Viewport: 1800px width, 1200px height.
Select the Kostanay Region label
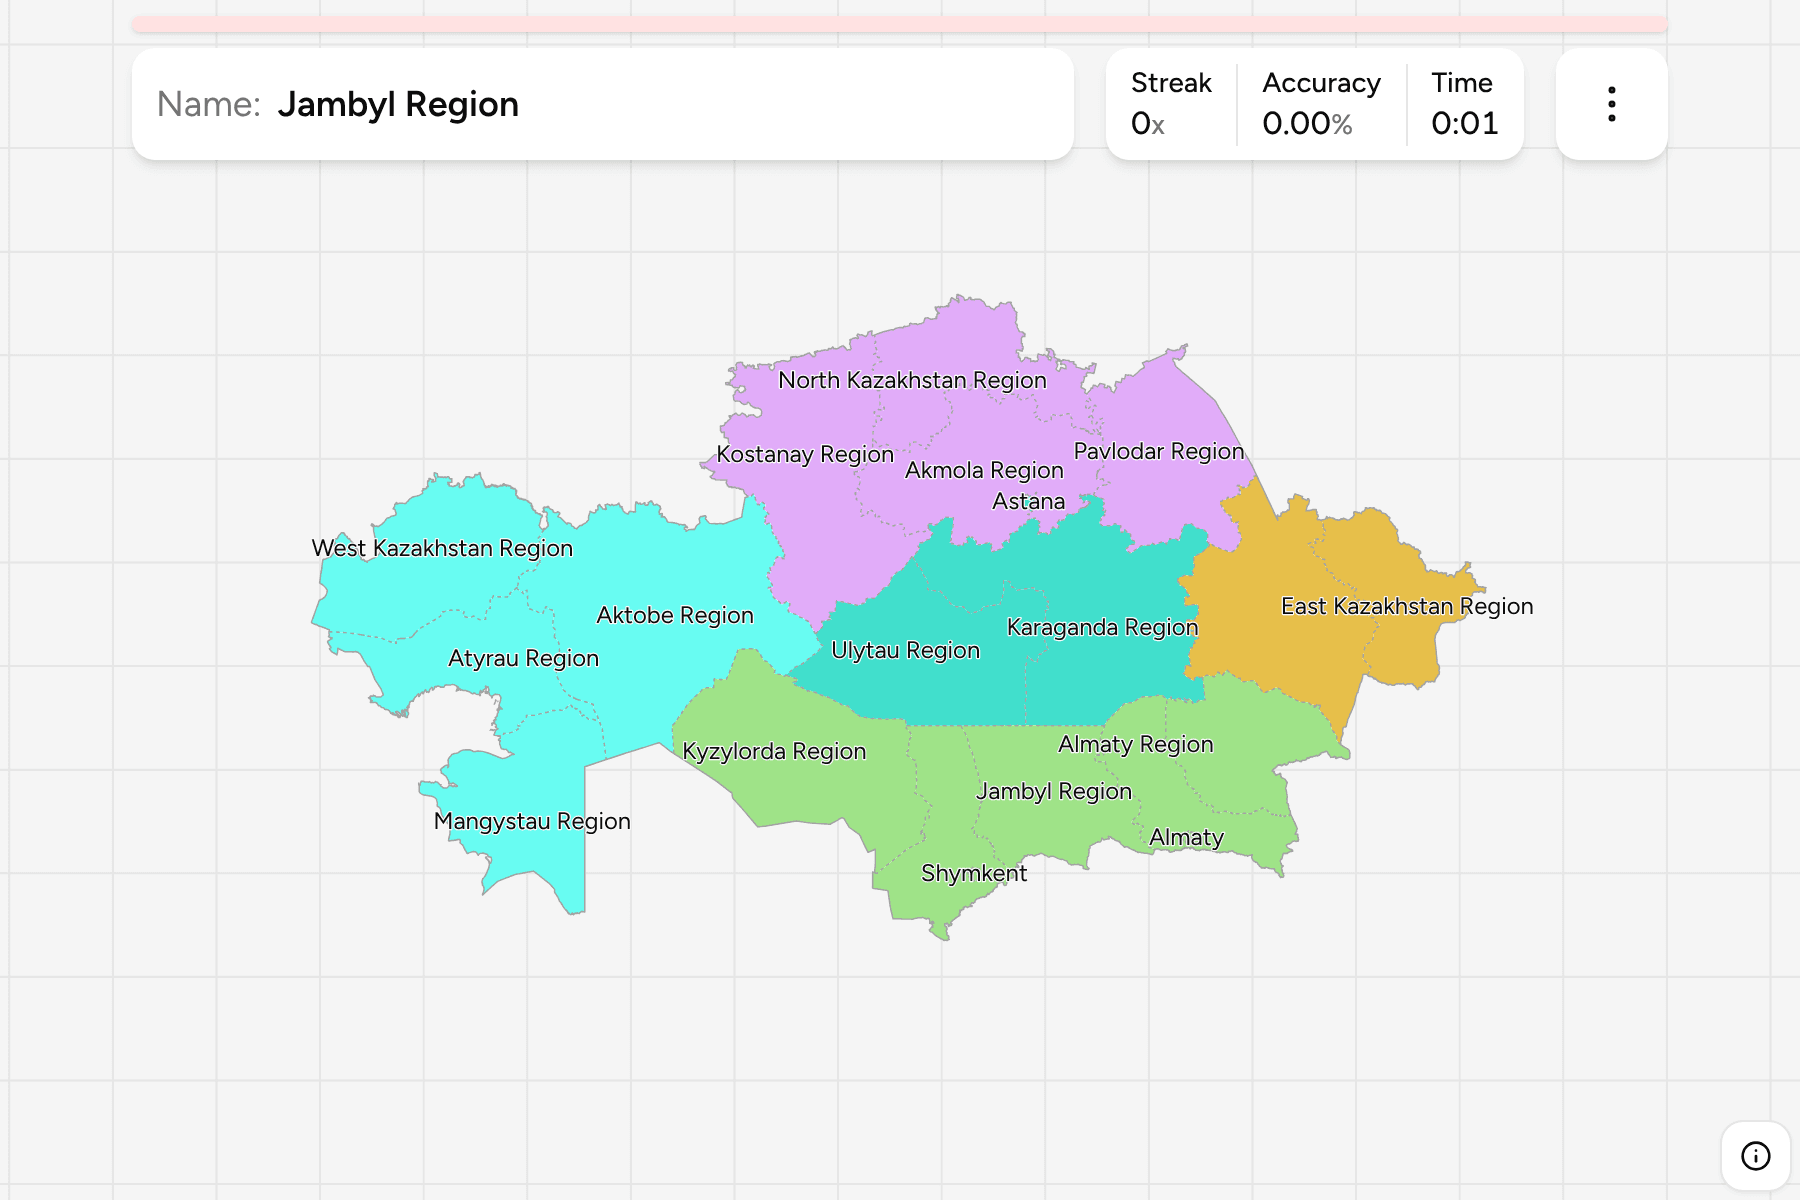[805, 454]
